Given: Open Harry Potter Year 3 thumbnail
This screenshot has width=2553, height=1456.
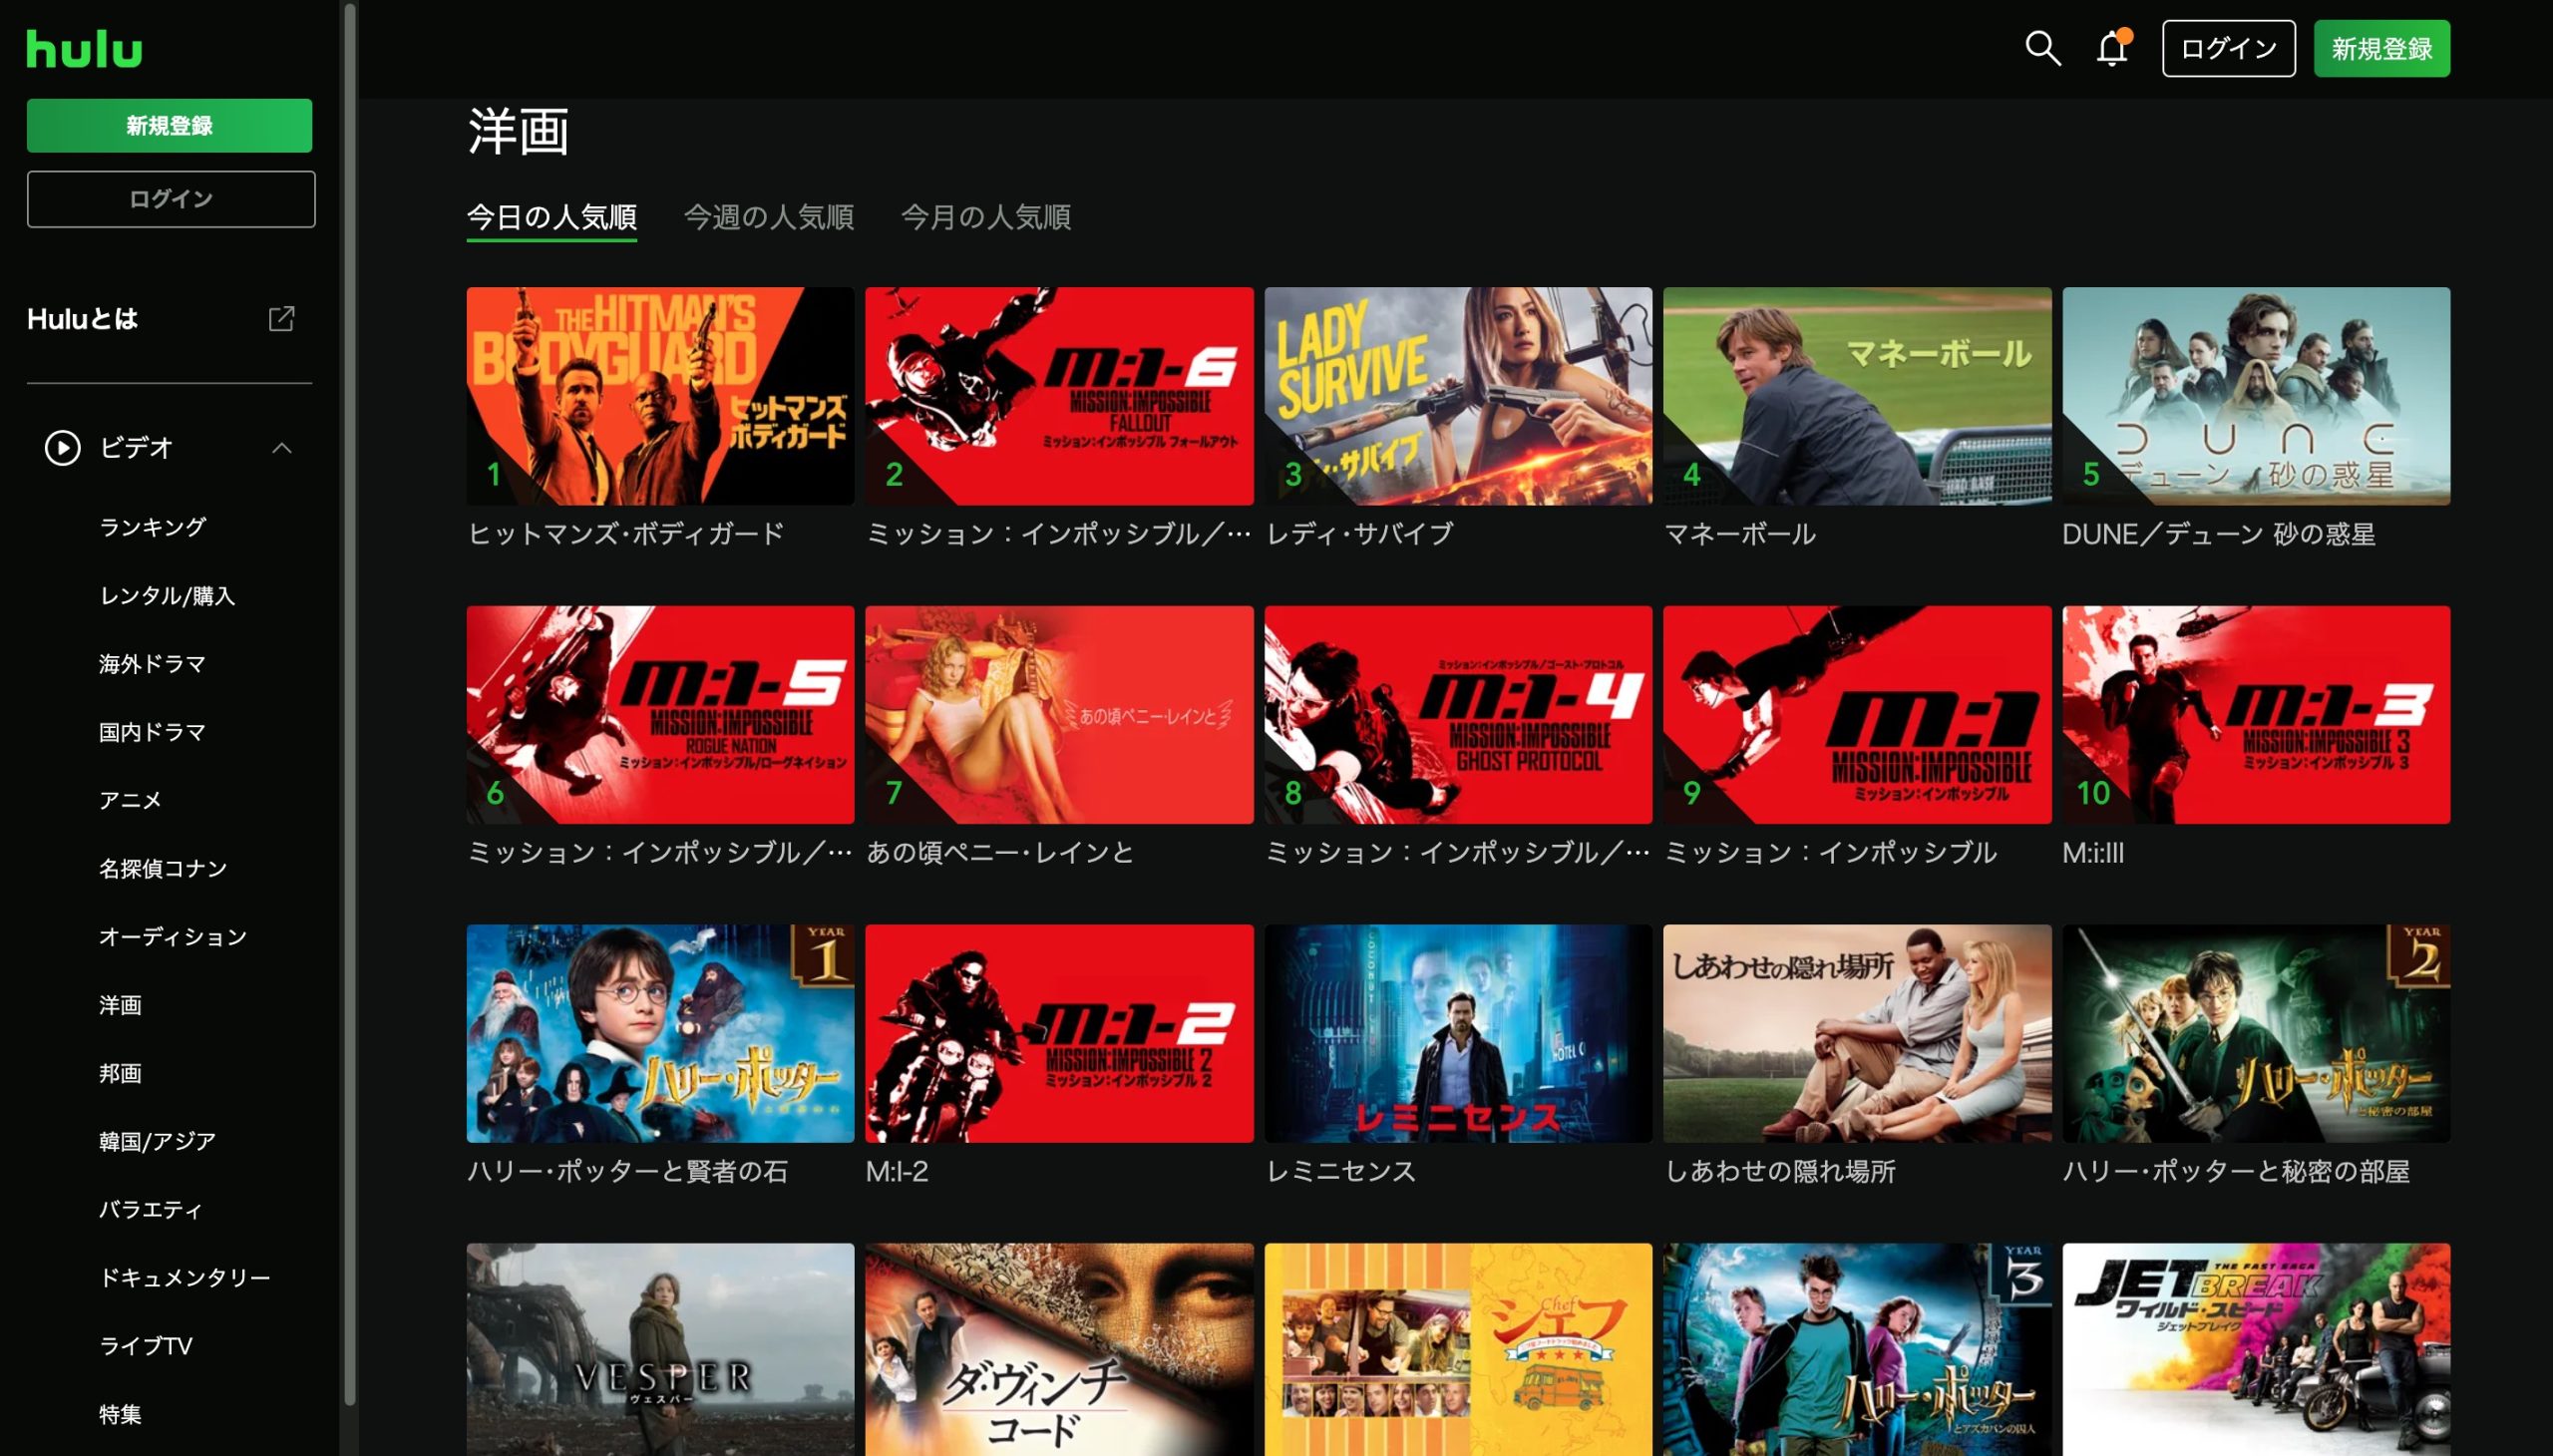Looking at the screenshot, I should click(1857, 1350).
